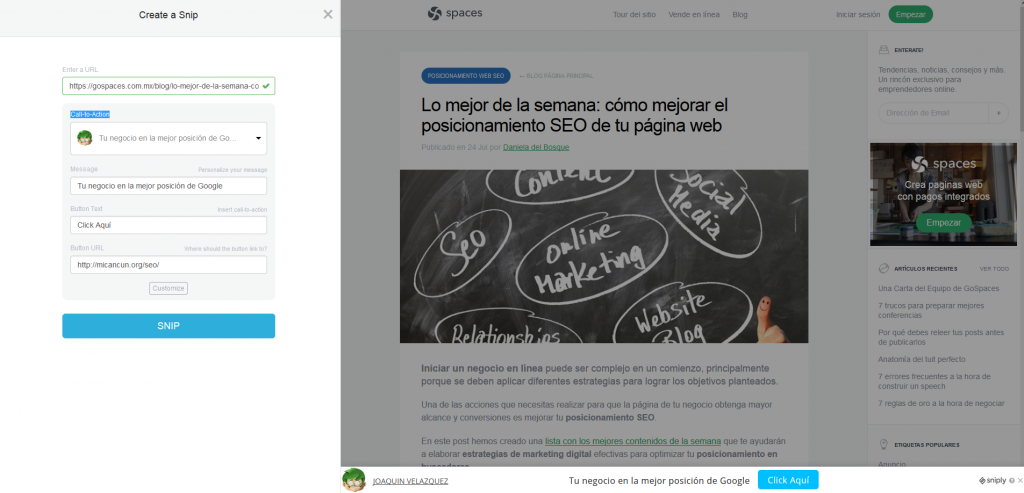Click the avatar in Call-to-Action selector

85,138
